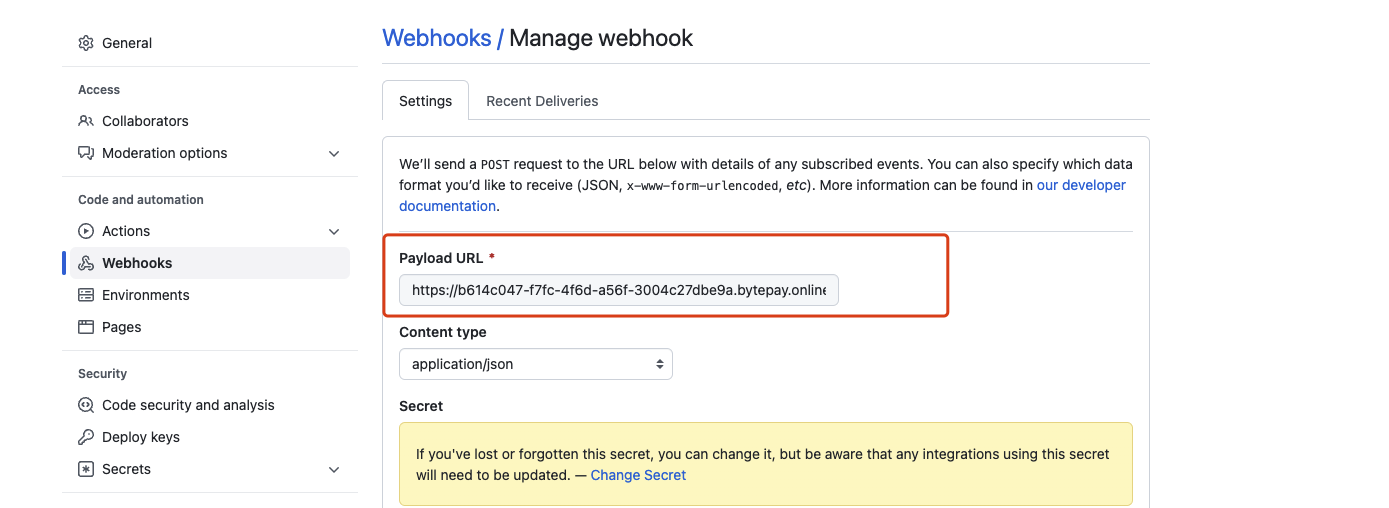This screenshot has width=1389, height=508.
Task: Click the Deploy keys key icon
Action: tap(86, 437)
